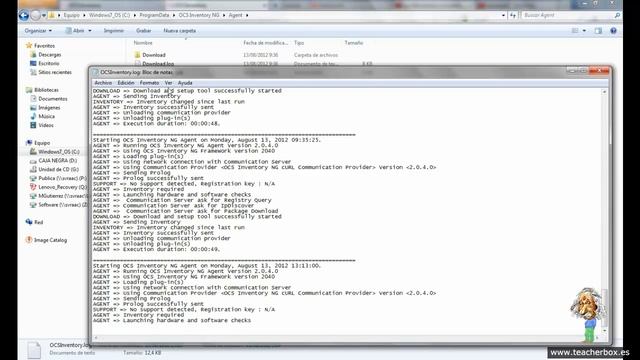Click the OCS Inventory NG breadcrumb segment

coord(199,15)
